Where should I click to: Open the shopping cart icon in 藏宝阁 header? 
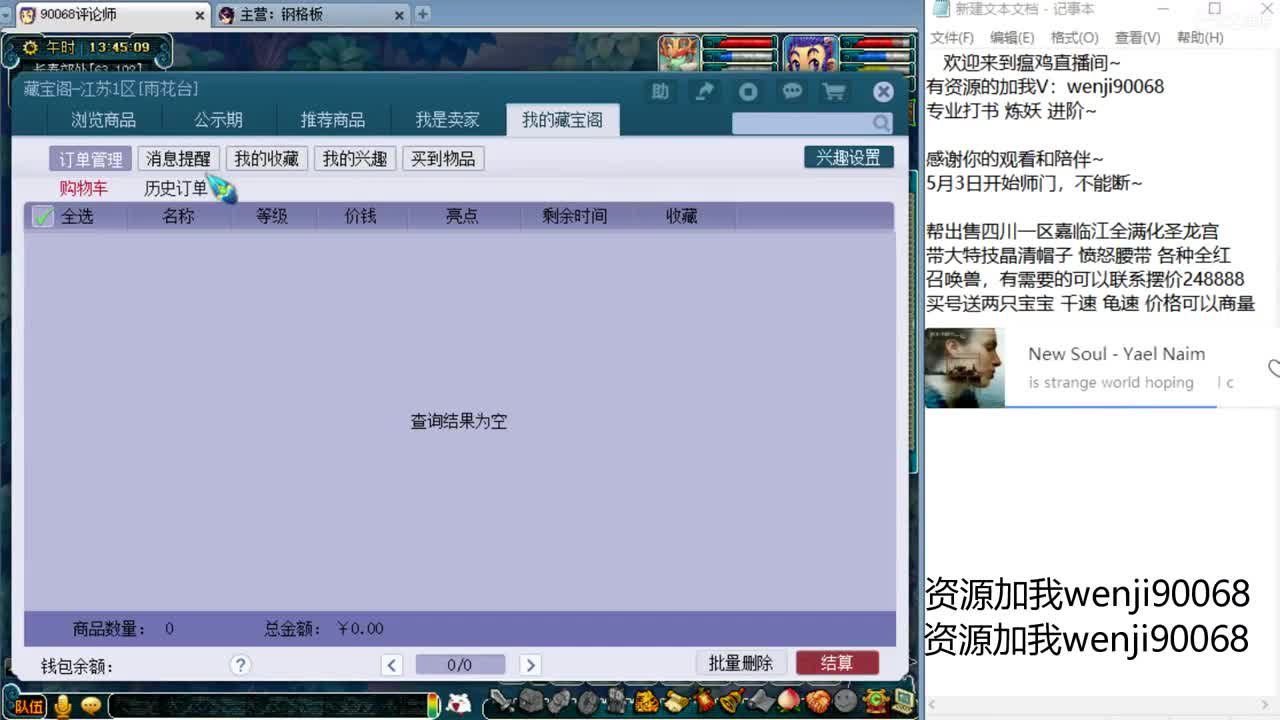[834, 92]
